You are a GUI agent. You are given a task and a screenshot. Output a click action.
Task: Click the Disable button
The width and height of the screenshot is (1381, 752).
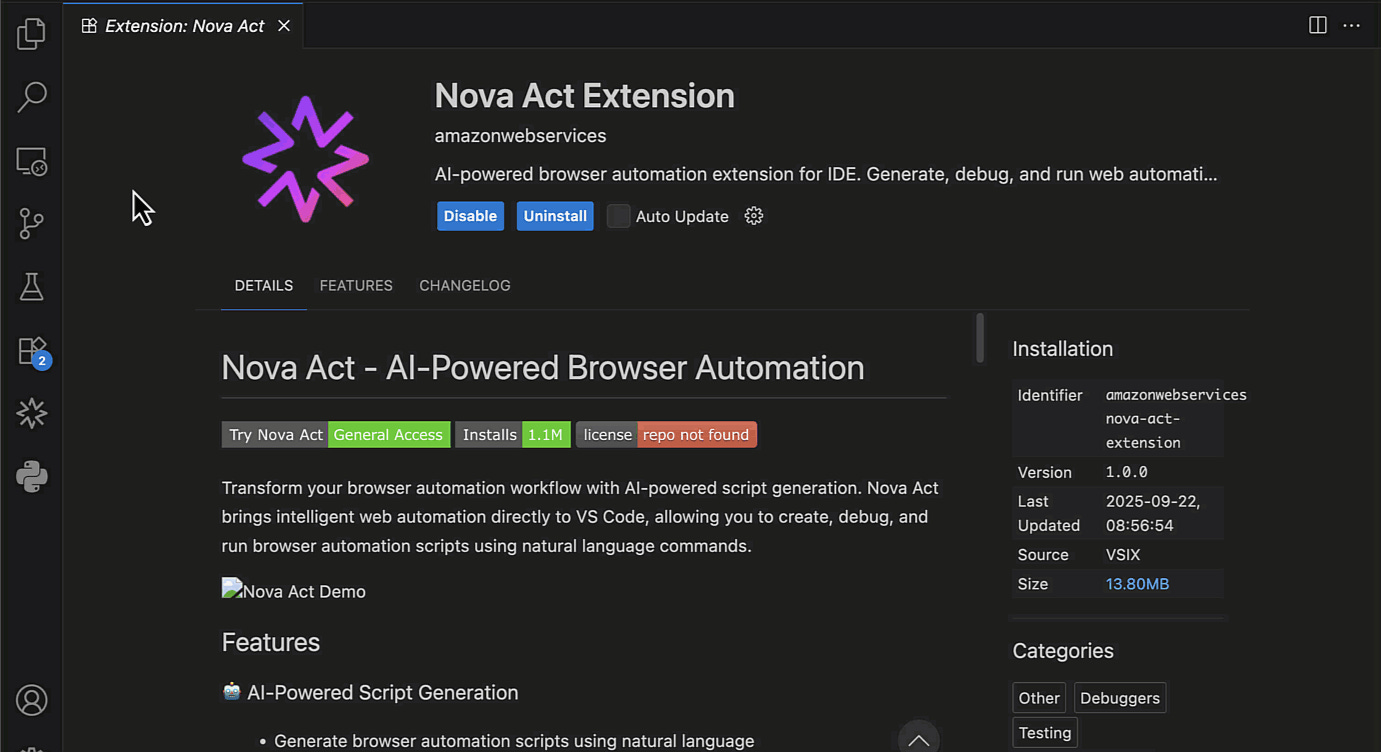(x=470, y=215)
